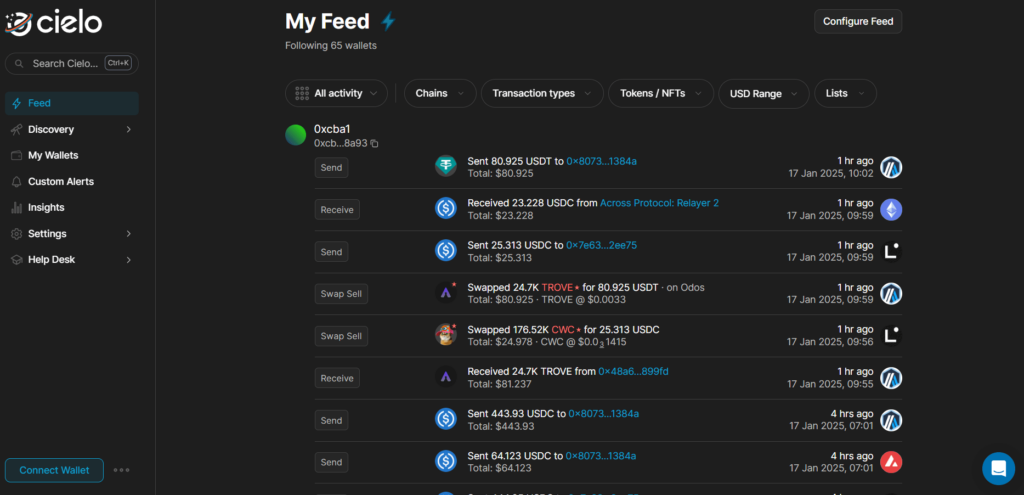Viewport: 1024px width, 495px height.
Task: Open the Across Protocol: Relayer 2 link
Action: (659, 203)
